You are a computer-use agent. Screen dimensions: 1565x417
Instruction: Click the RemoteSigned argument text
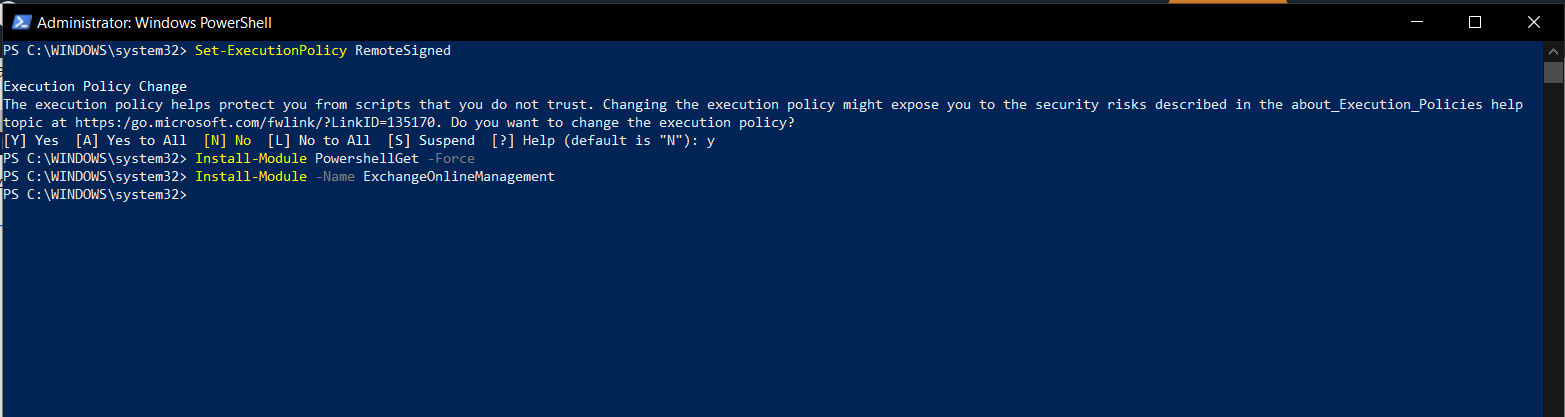tap(403, 50)
